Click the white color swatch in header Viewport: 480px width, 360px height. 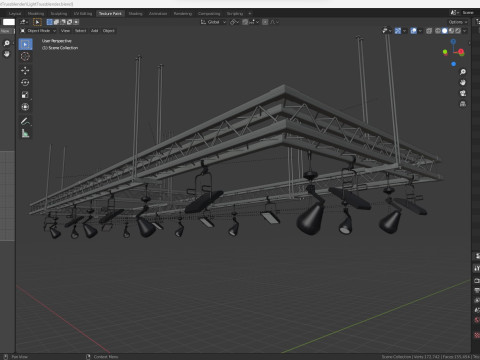tap(9, 22)
